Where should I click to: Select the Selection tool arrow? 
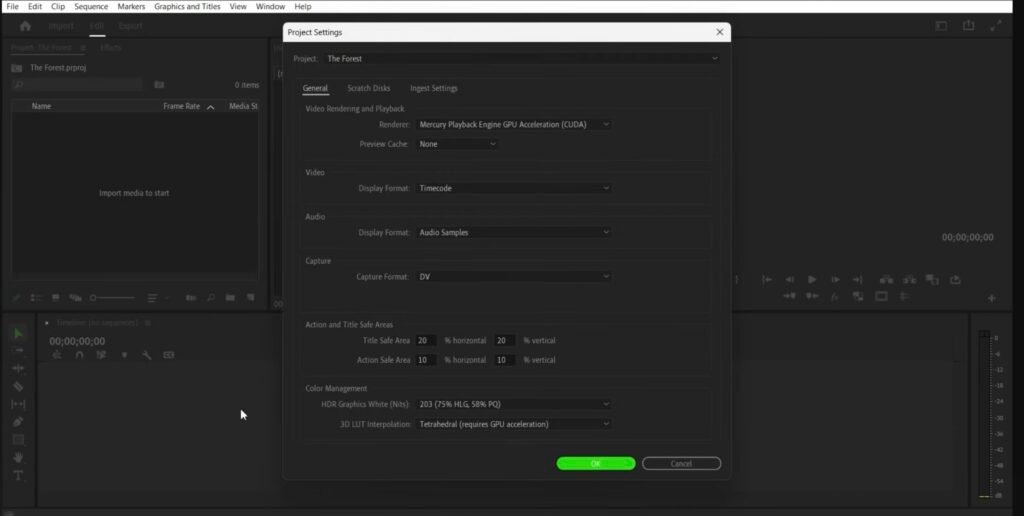[18, 333]
